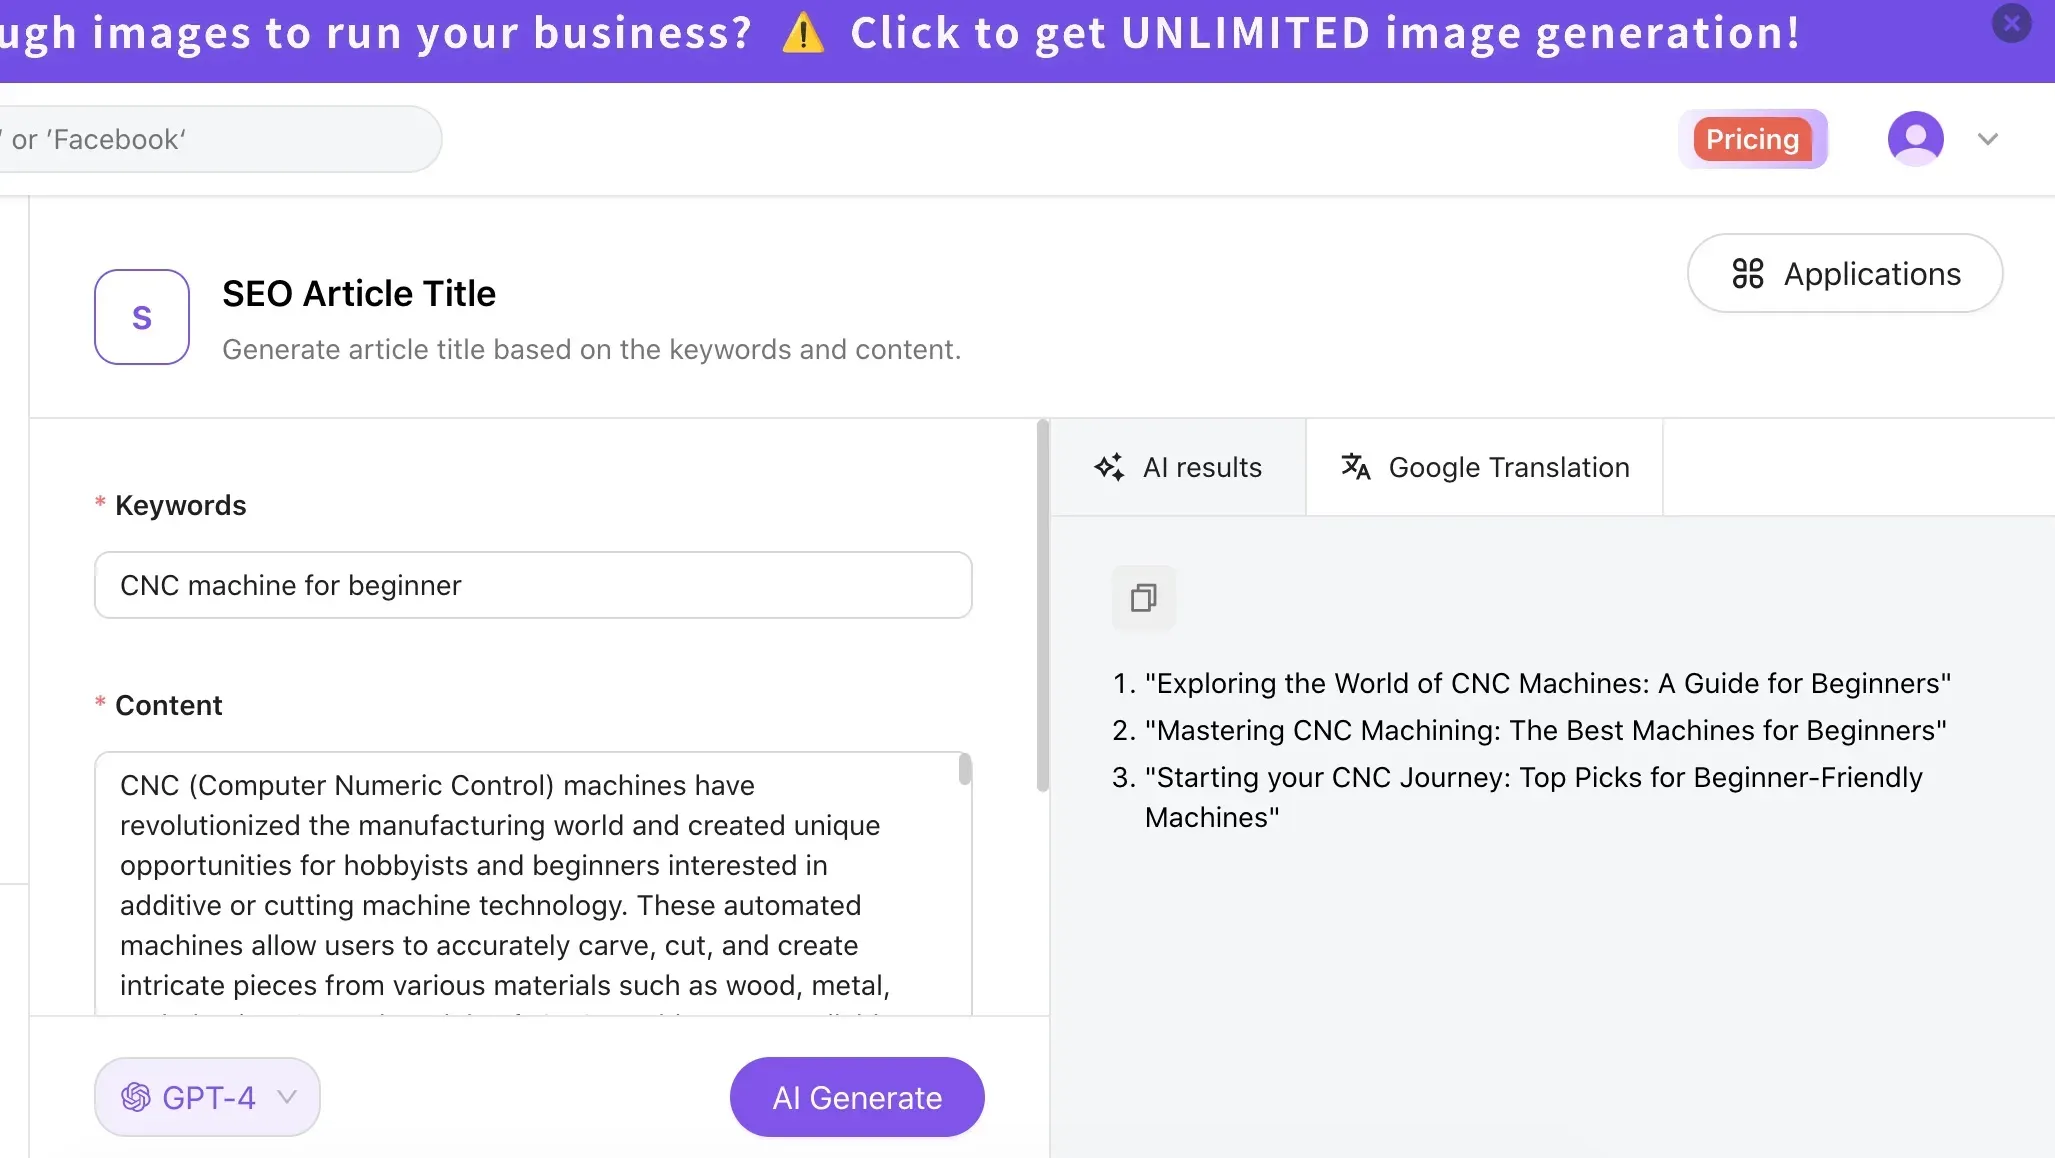Copy the AI results to clipboard

click(1143, 598)
